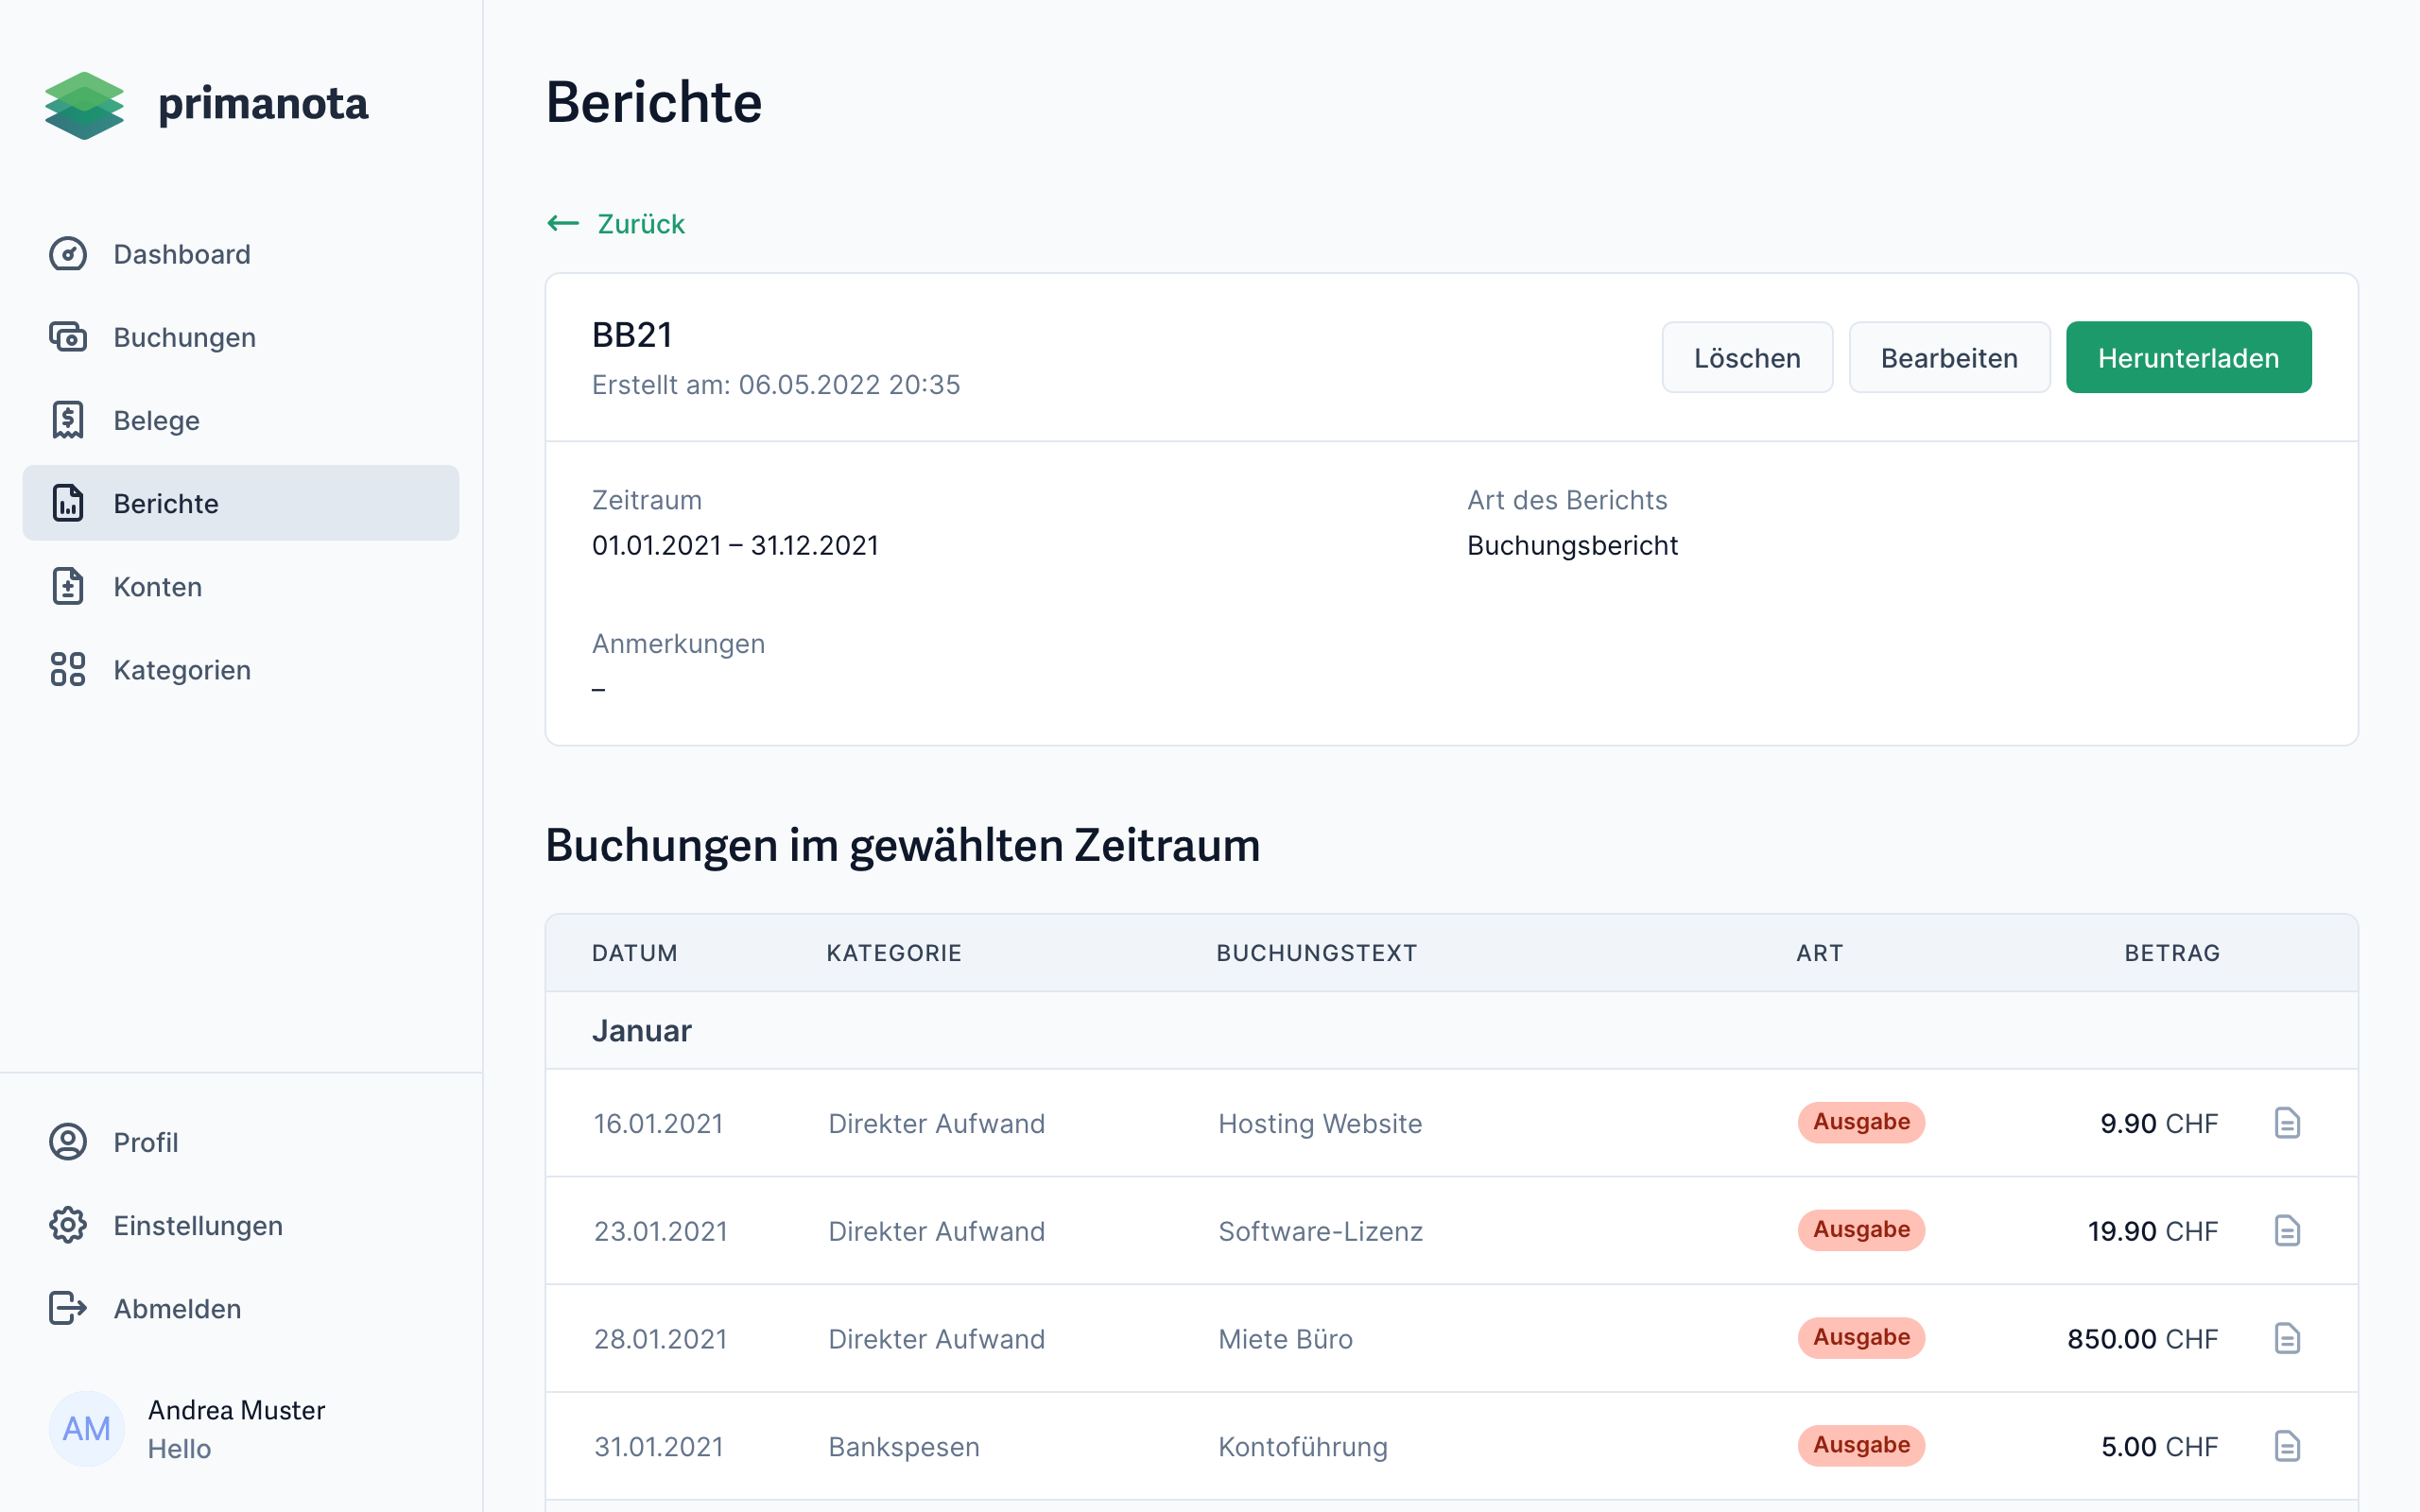The width and height of the screenshot is (2420, 1512).
Task: Click the Löschen button
Action: tap(1747, 357)
